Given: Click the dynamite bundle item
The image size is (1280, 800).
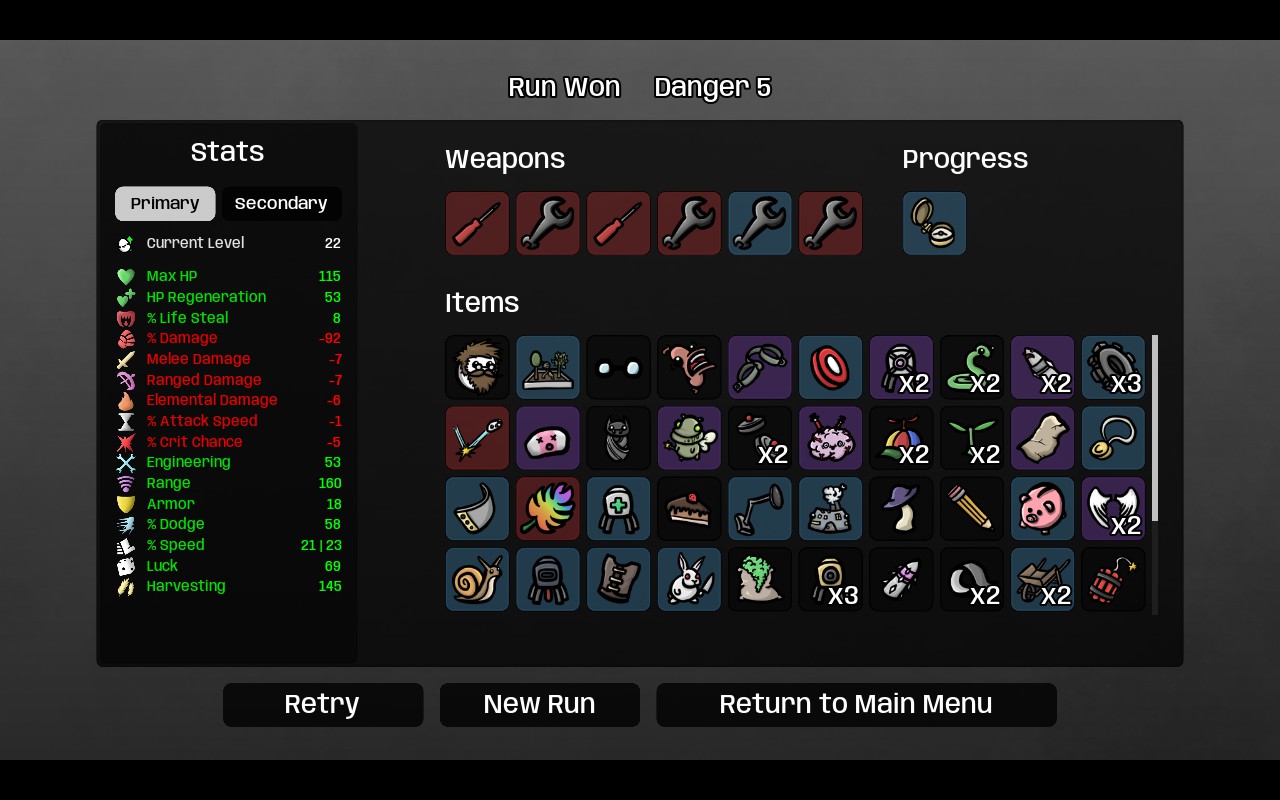Looking at the screenshot, I should coord(1113,580).
